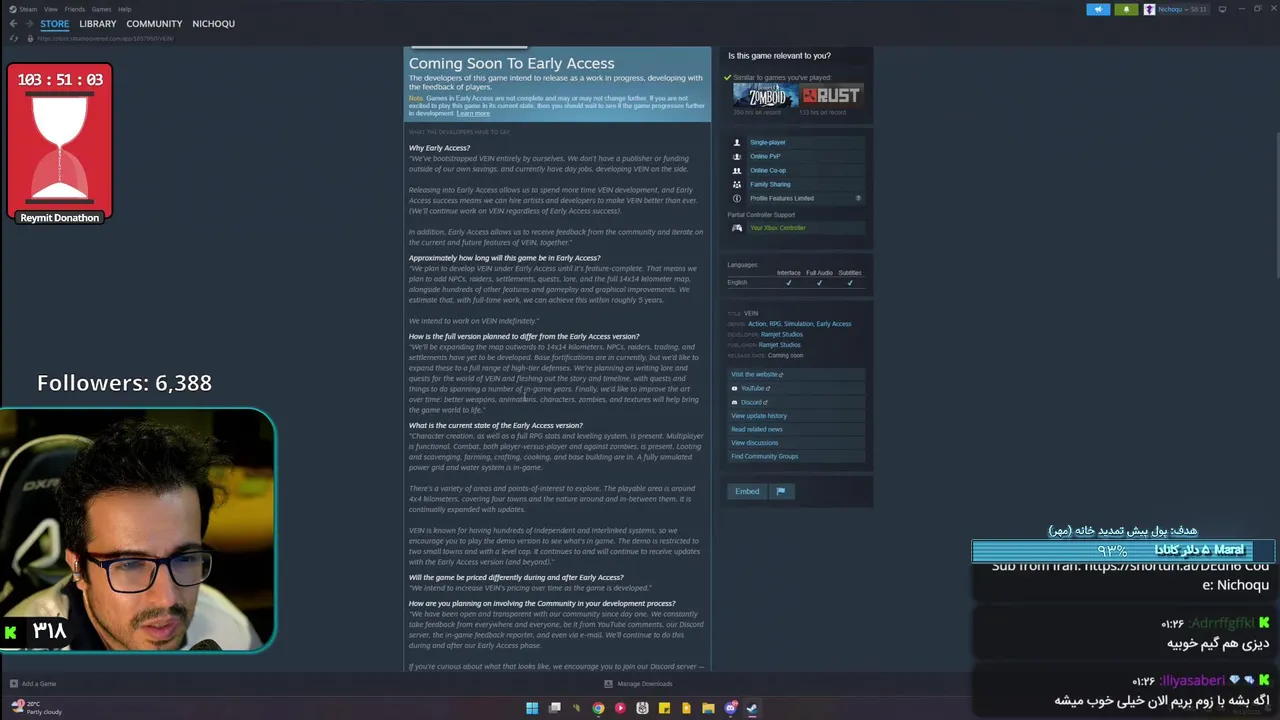
Task: Switch to the LIBRARY tab
Action: click(x=98, y=23)
